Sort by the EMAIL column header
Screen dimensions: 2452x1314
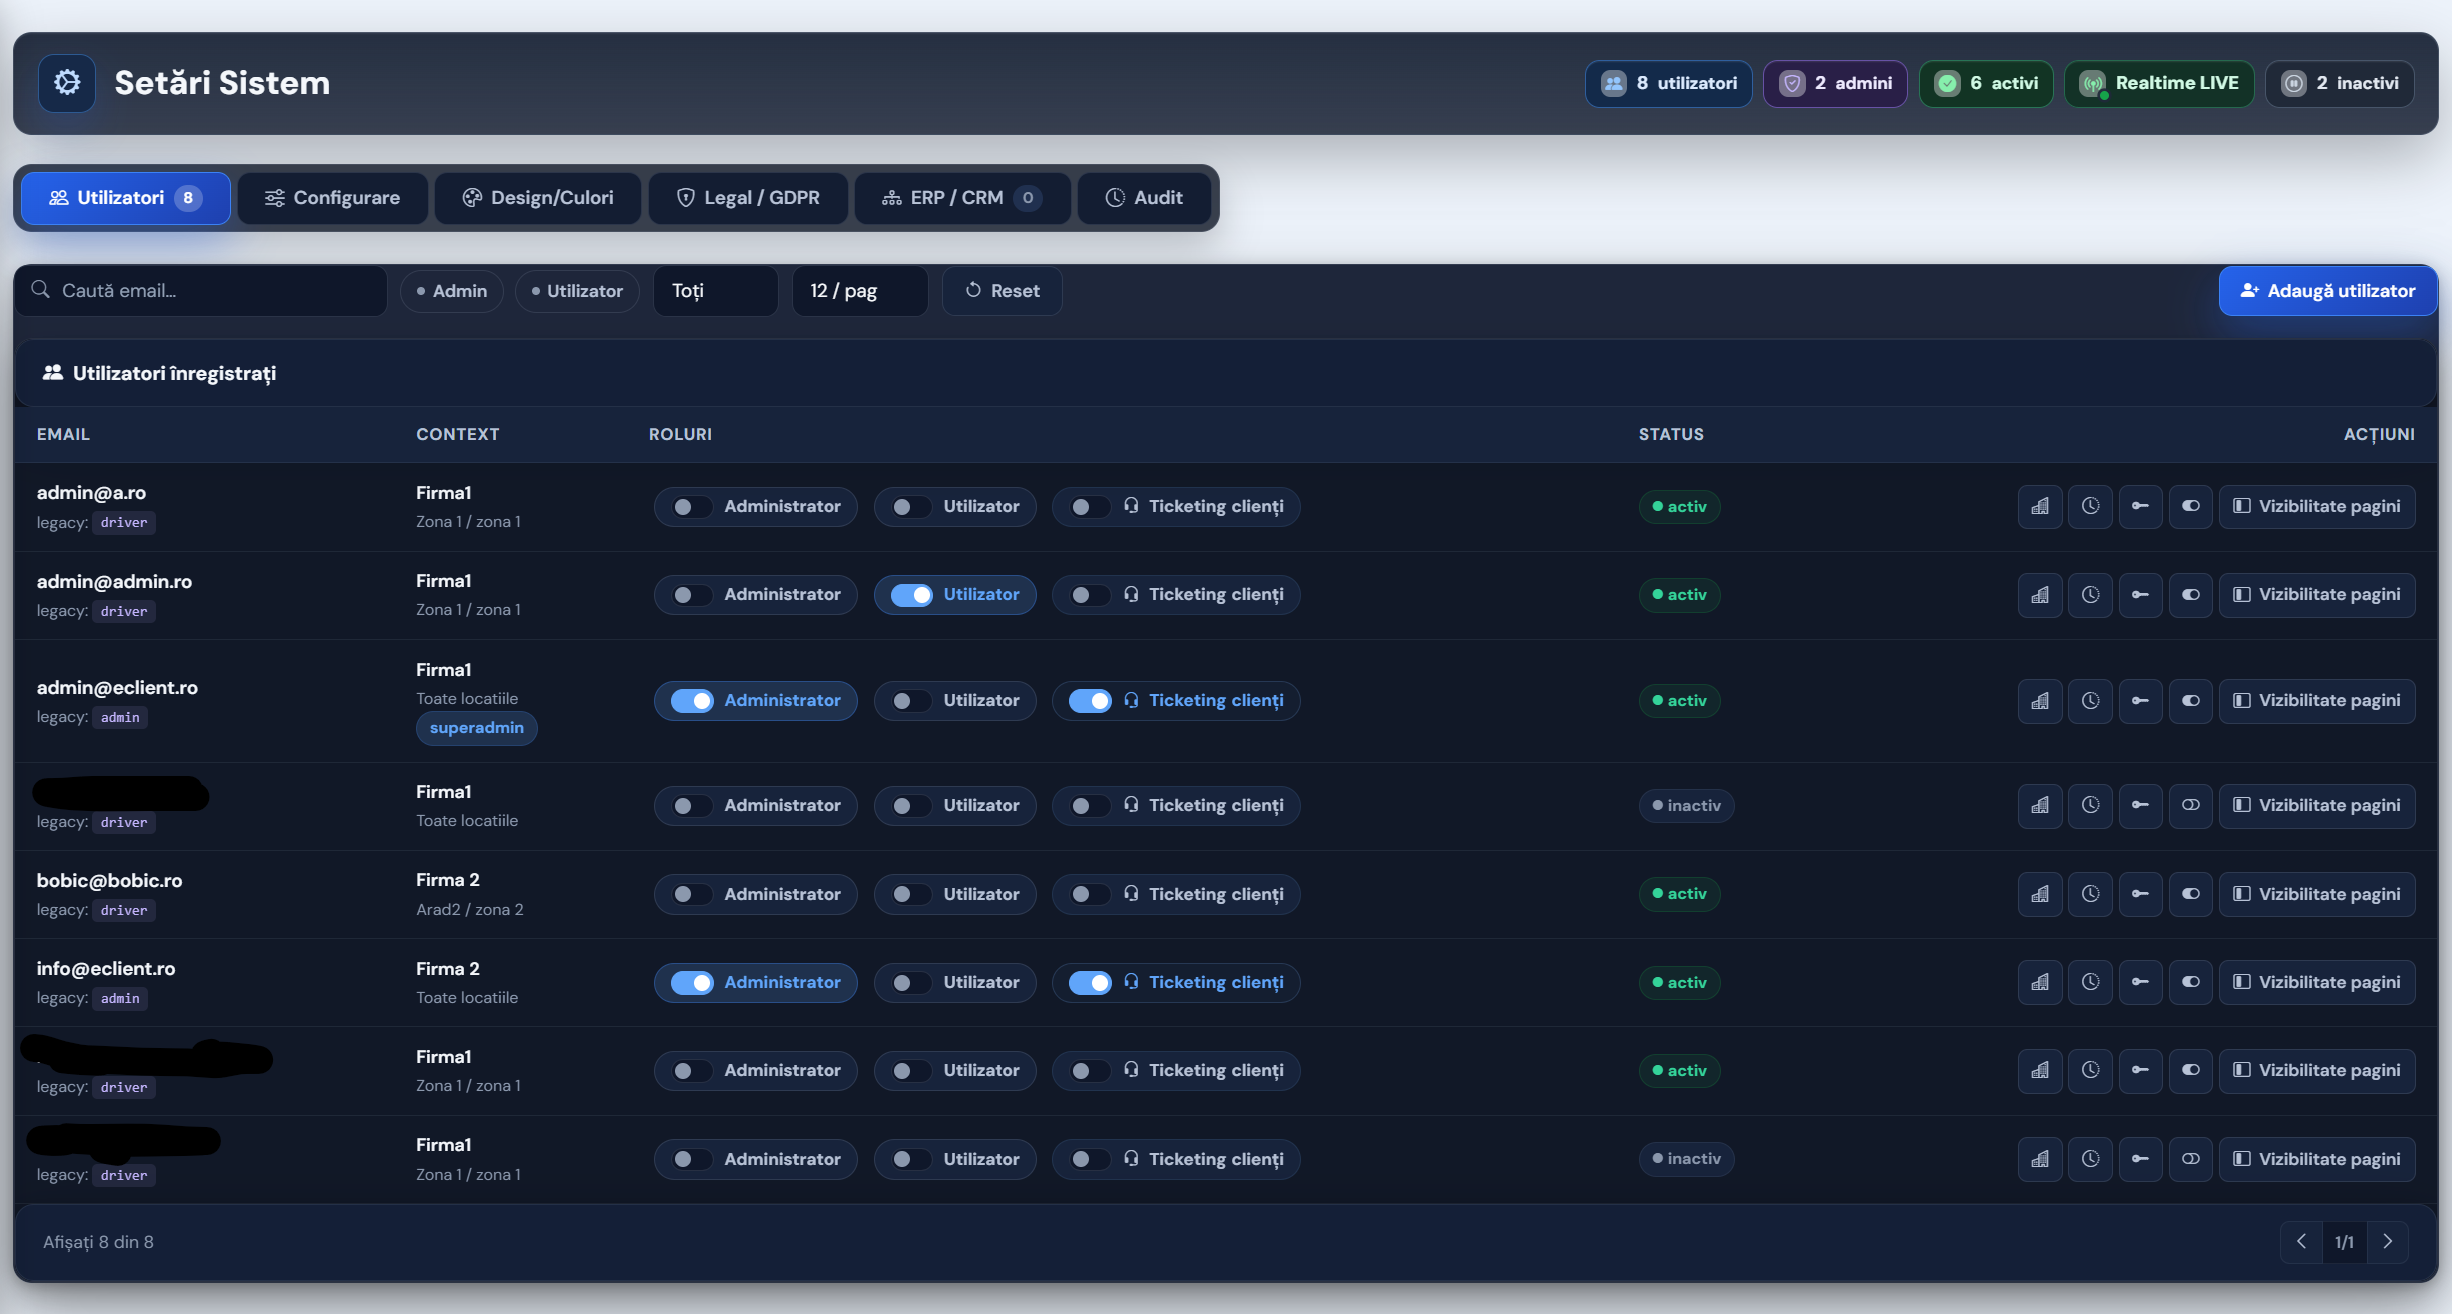tap(63, 434)
